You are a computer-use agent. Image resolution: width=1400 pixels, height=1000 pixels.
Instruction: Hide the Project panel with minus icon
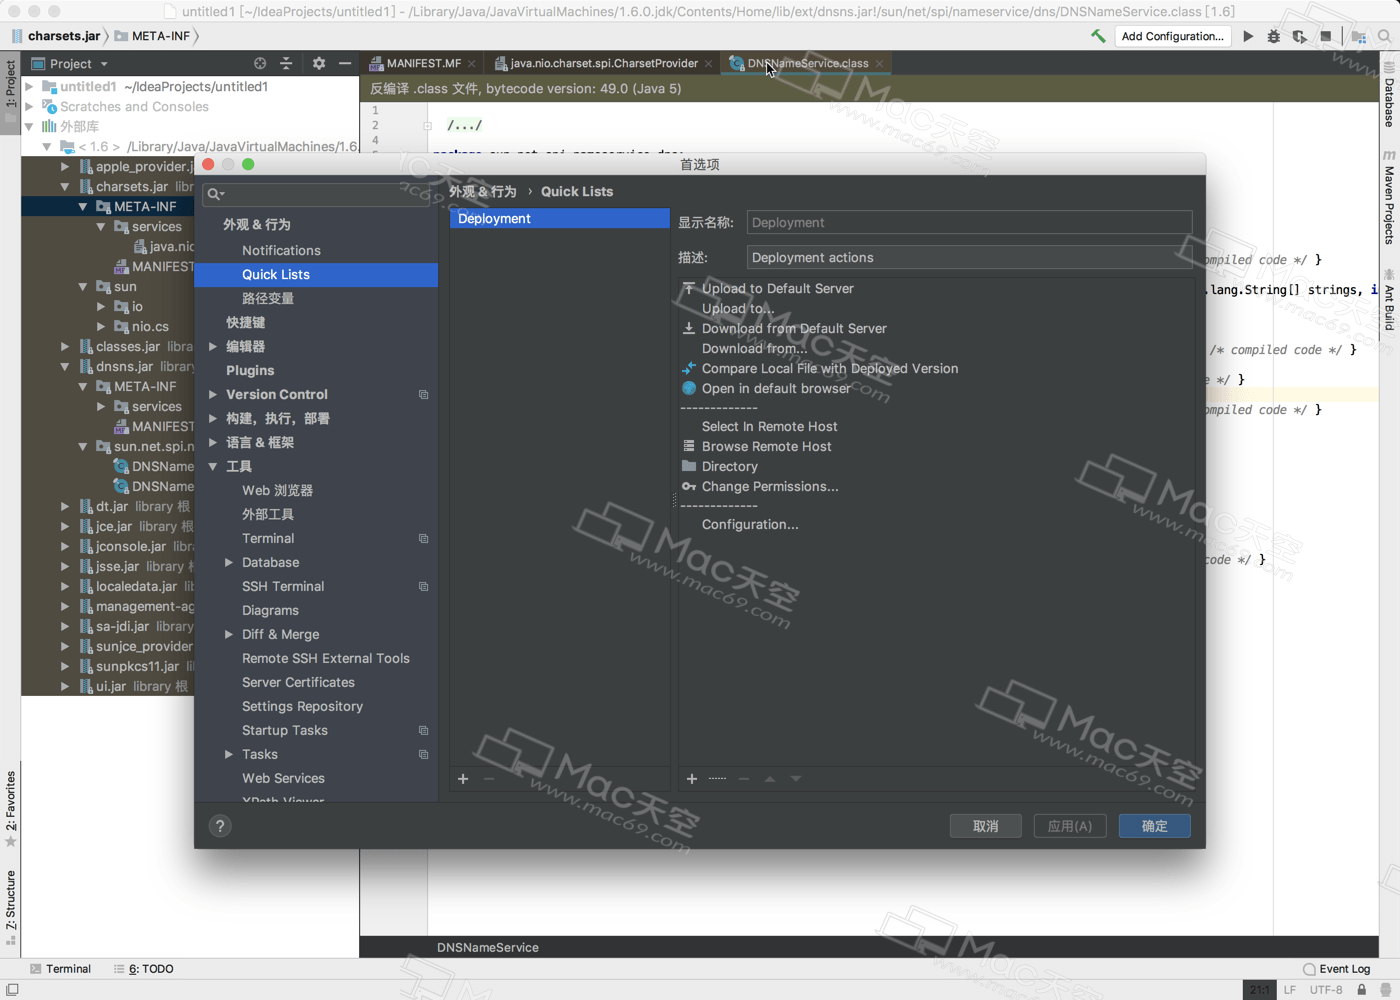pyautogui.click(x=345, y=63)
